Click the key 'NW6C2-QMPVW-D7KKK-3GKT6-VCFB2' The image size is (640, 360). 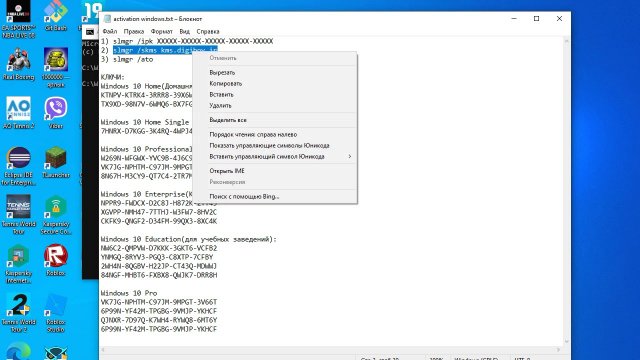point(159,248)
